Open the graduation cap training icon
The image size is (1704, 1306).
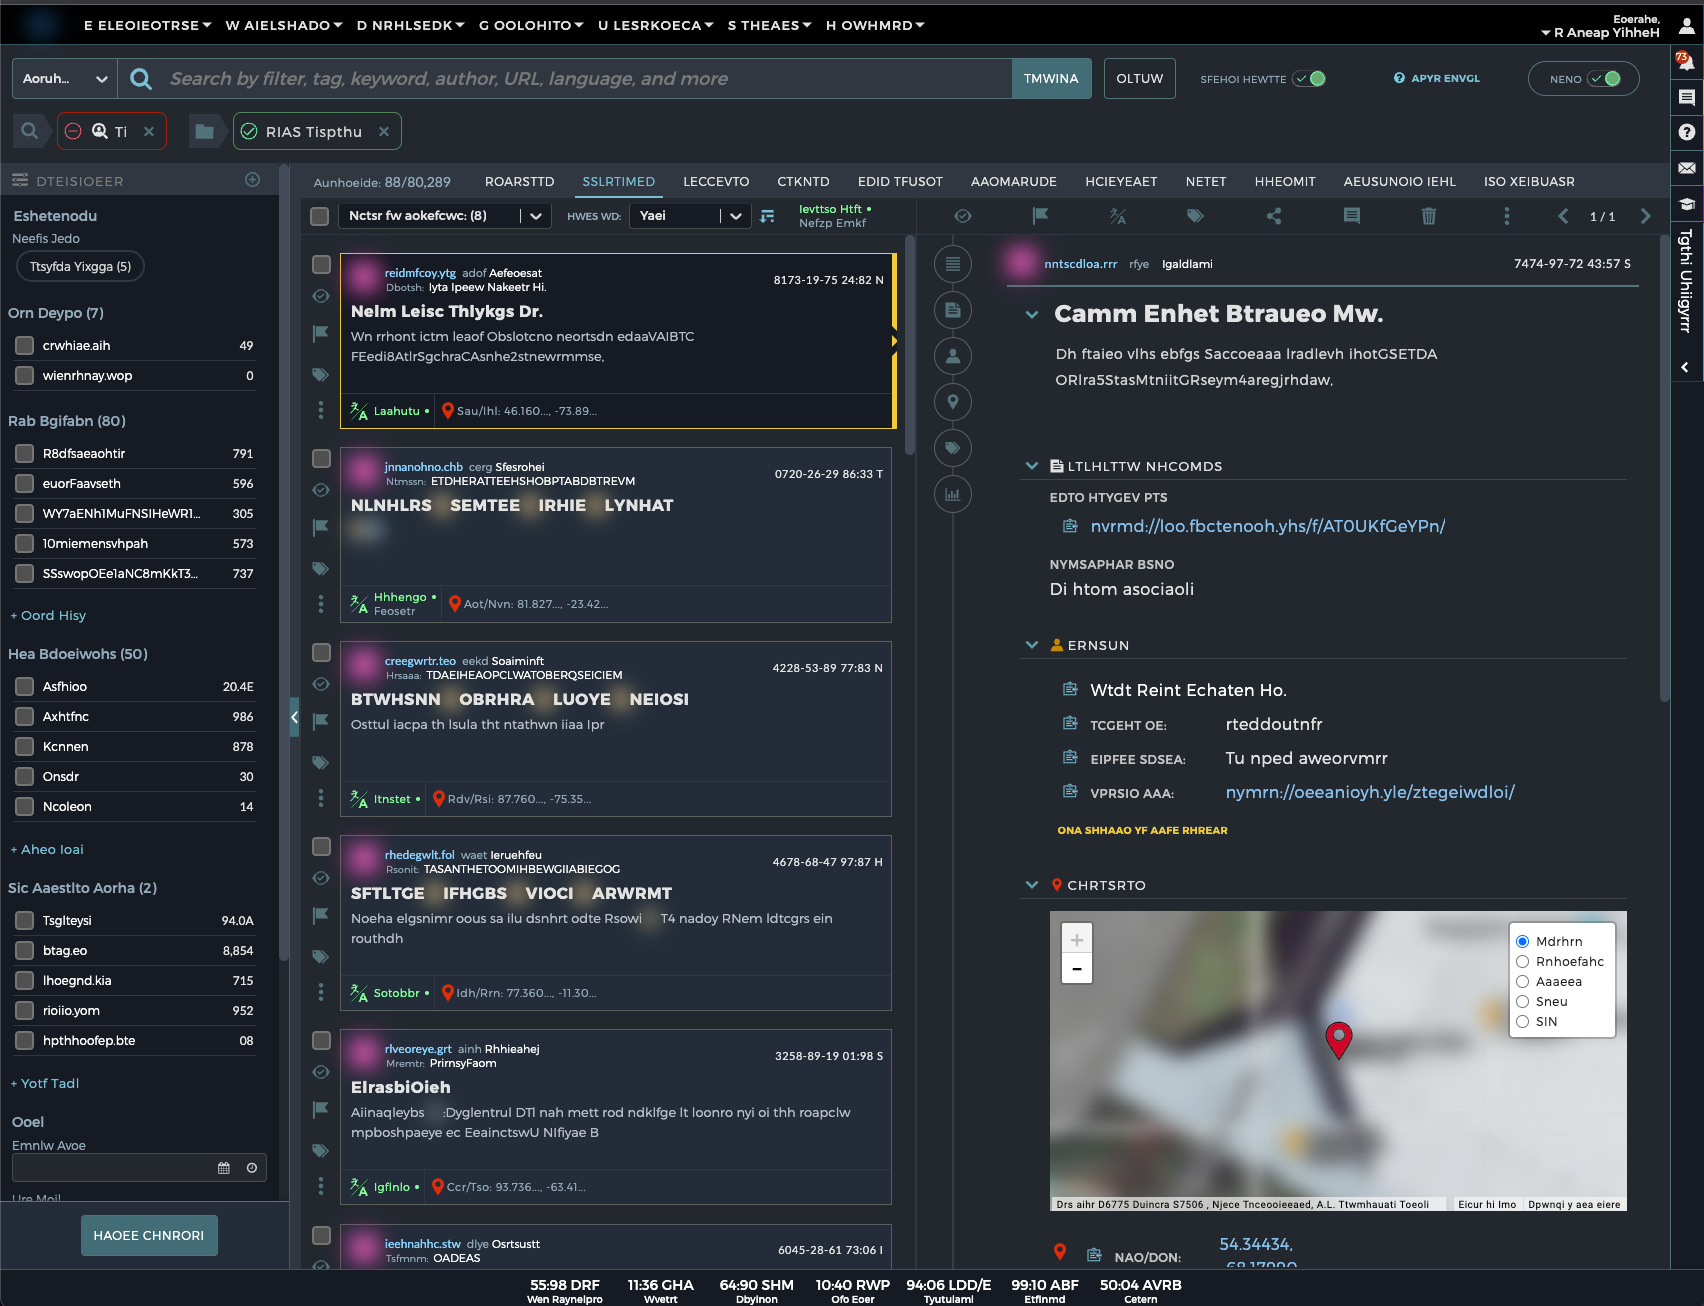(1686, 204)
